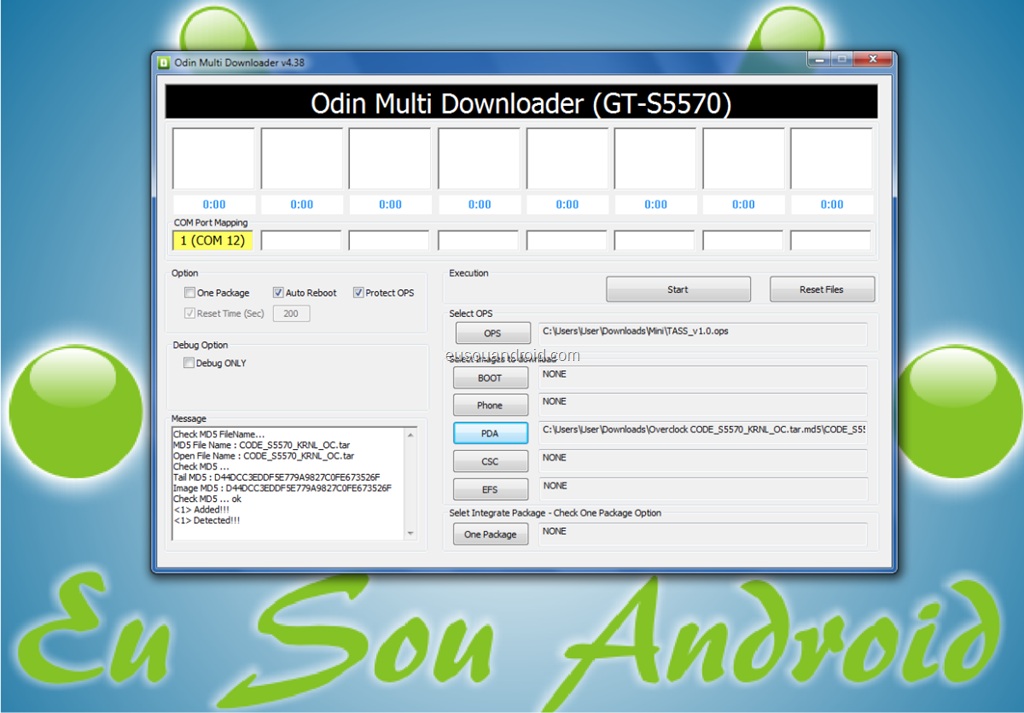
Task: Click the CSC path field showing NONE
Action: click(x=703, y=460)
